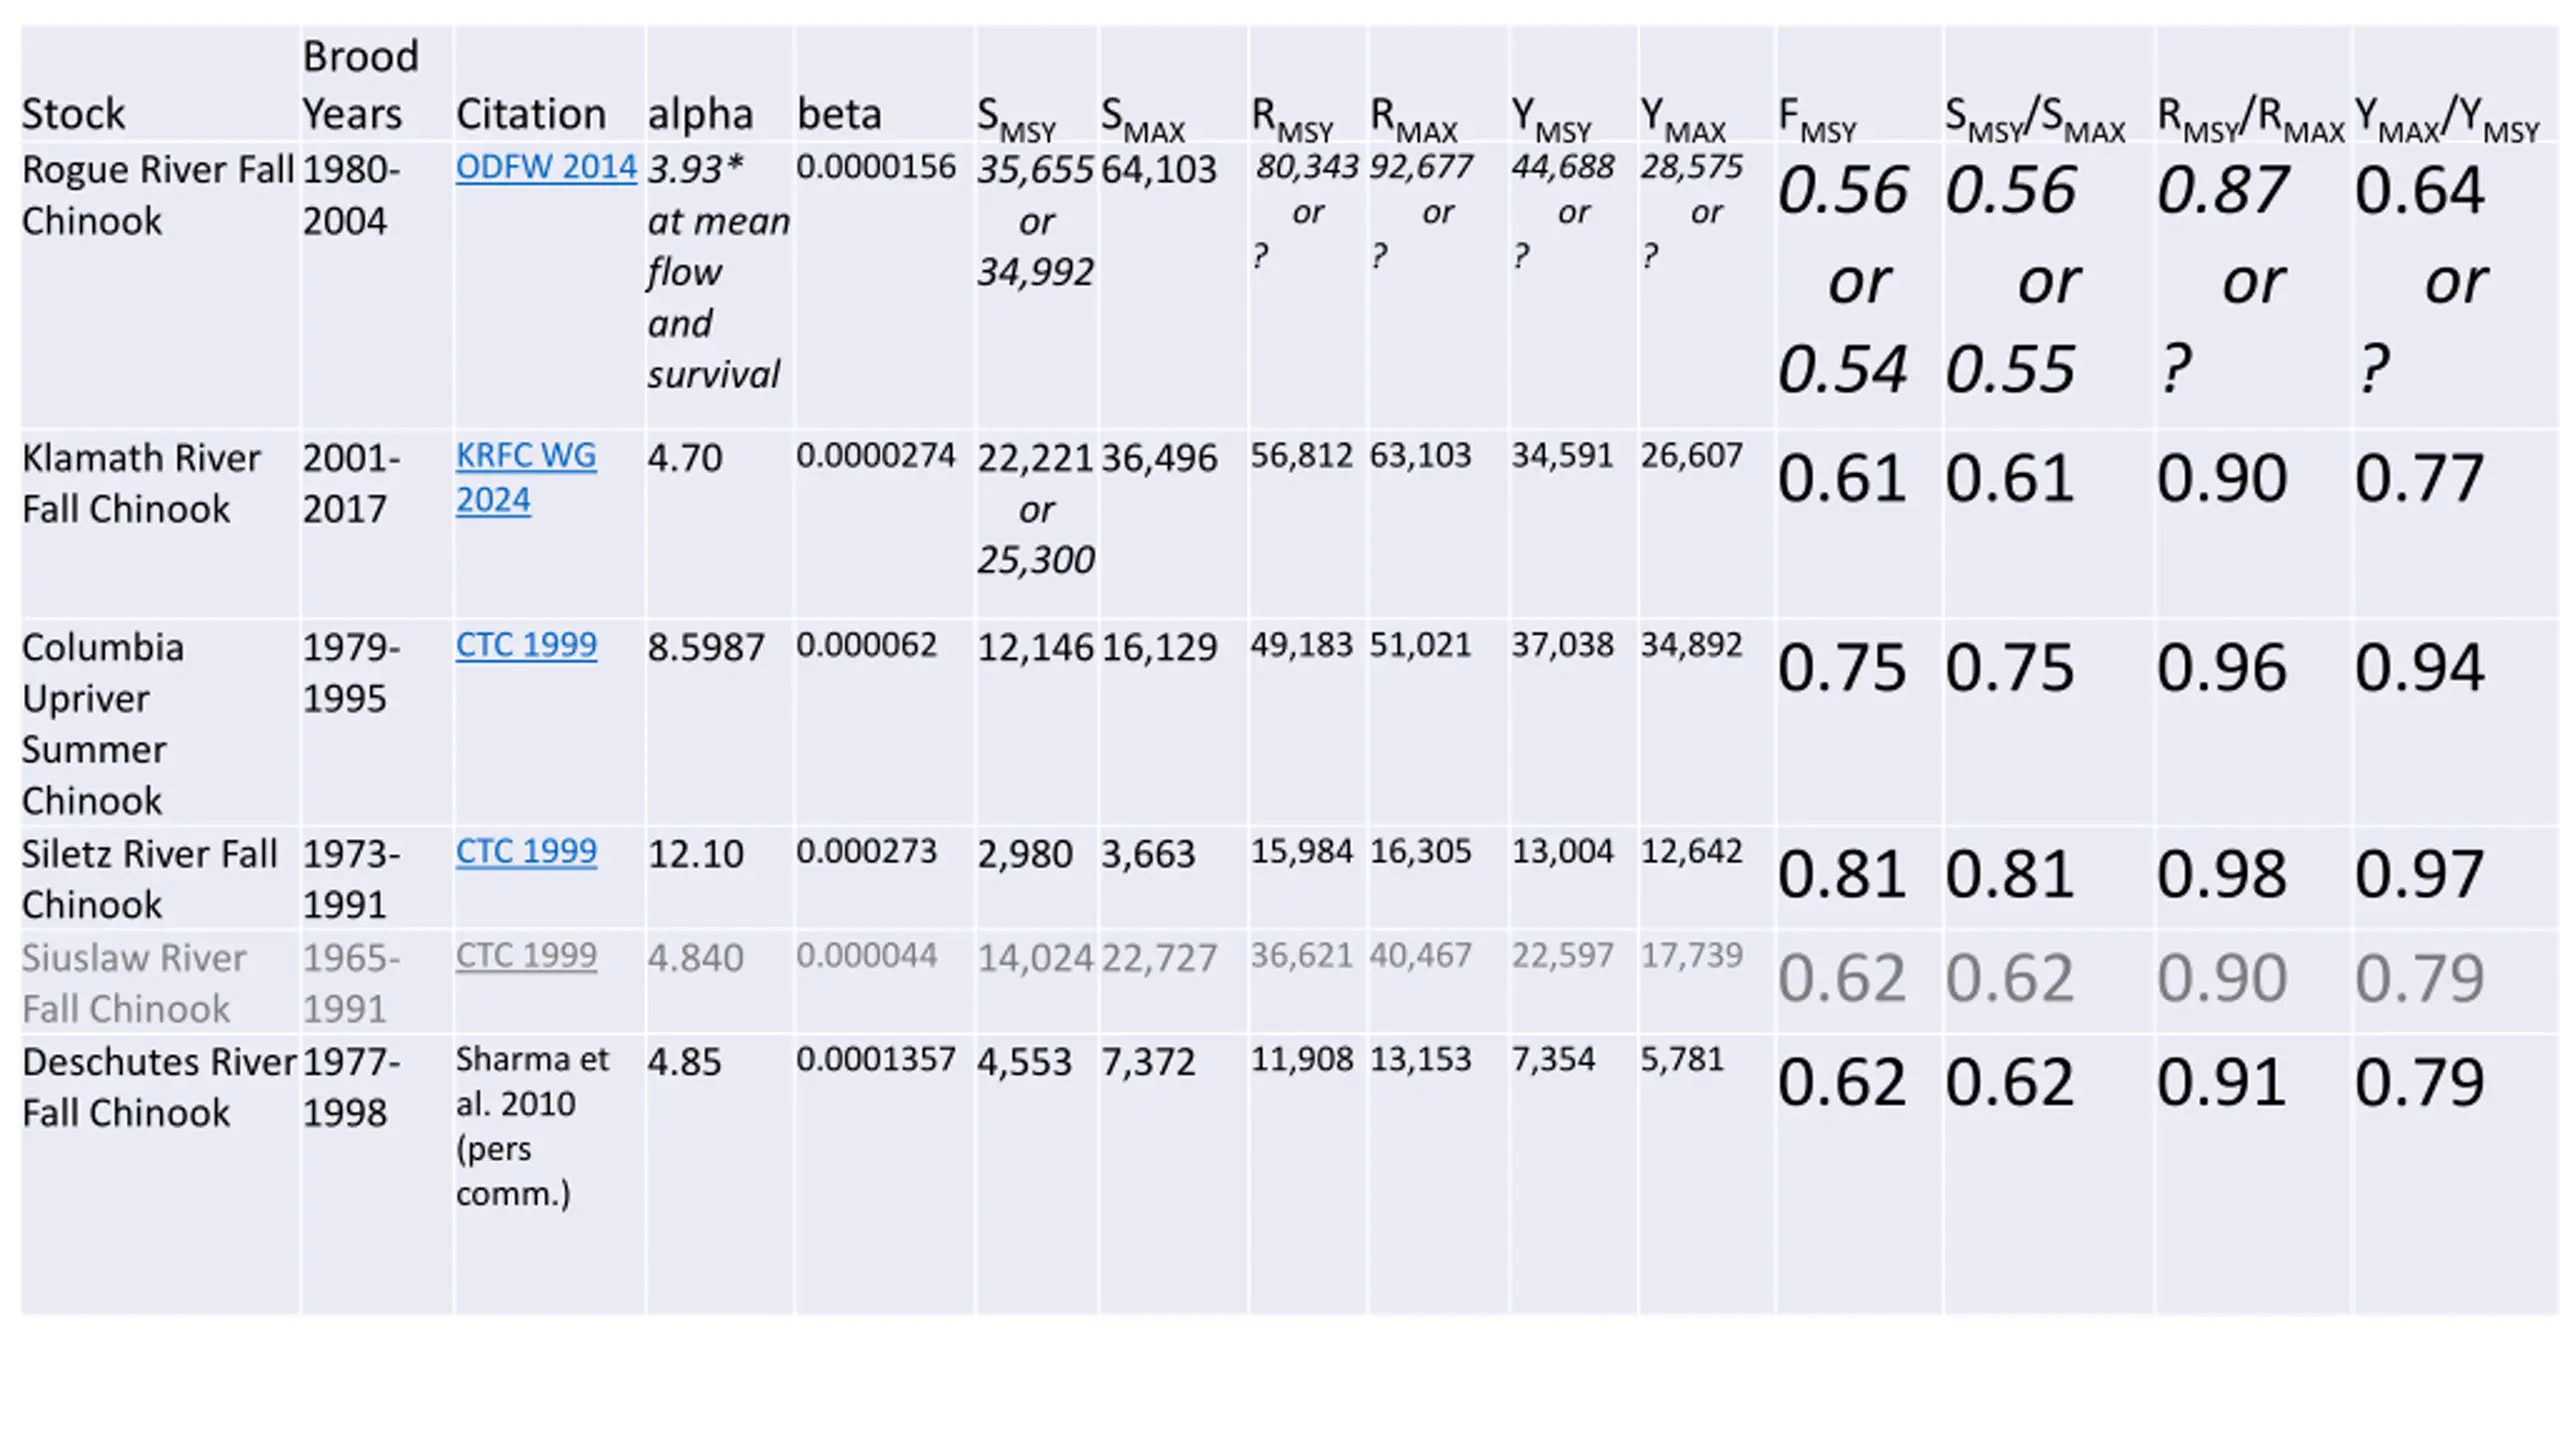Click alpha value 8.5987
2560x1440 pixels.
tap(706, 647)
